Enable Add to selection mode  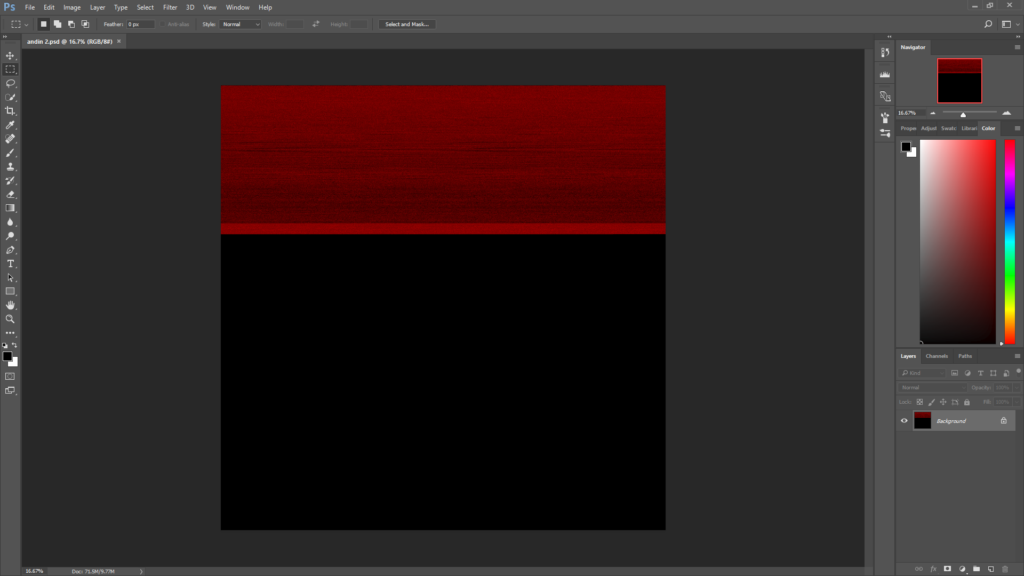pyautogui.click(x=57, y=24)
